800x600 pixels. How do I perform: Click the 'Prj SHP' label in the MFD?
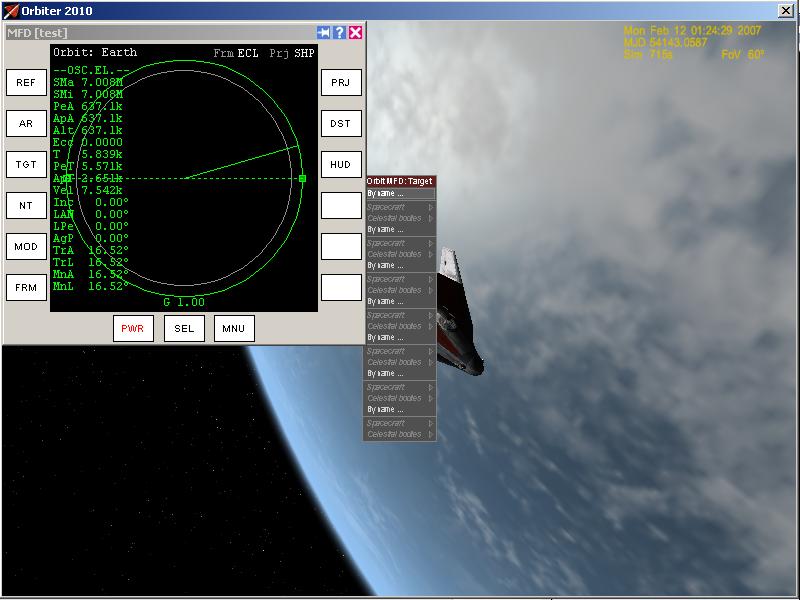click(x=292, y=53)
